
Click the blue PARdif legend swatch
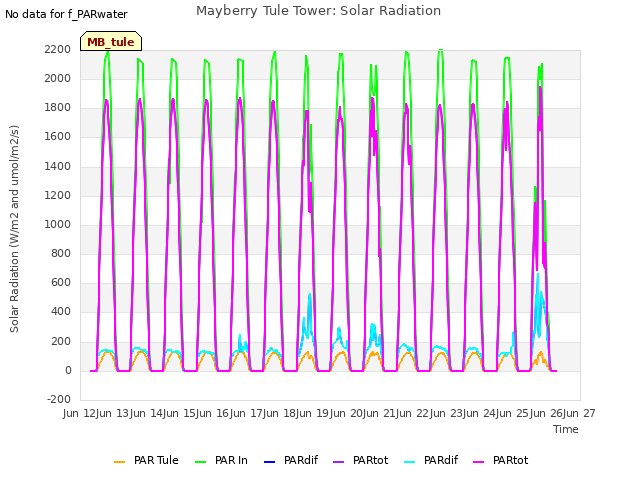(x=270, y=462)
